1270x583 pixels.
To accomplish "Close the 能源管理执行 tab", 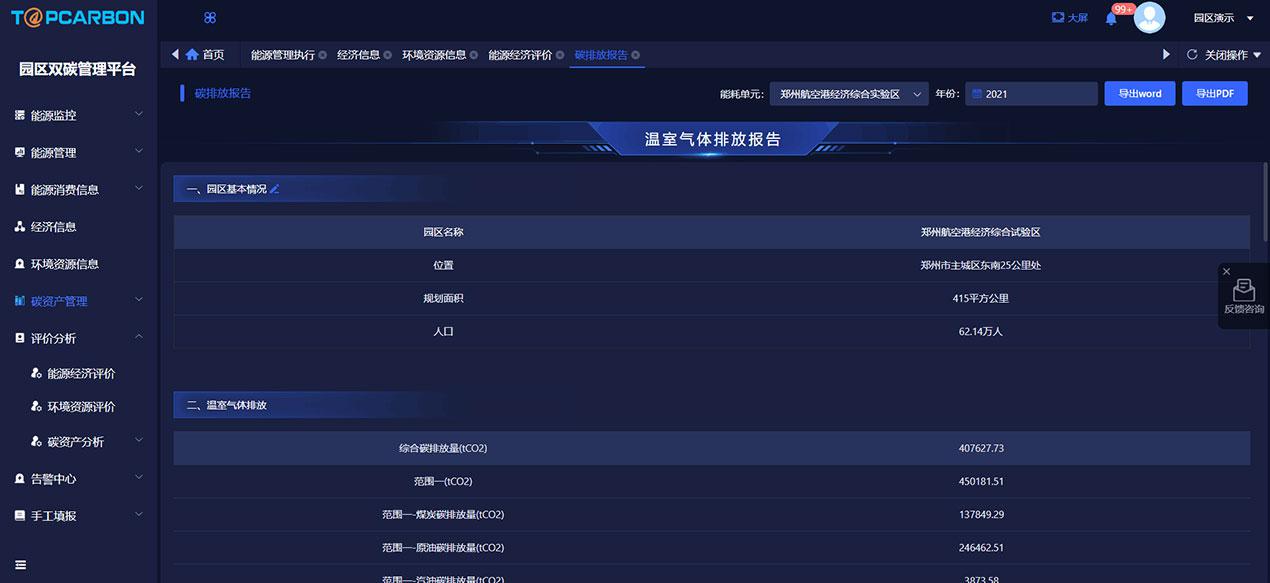I will (323, 55).
